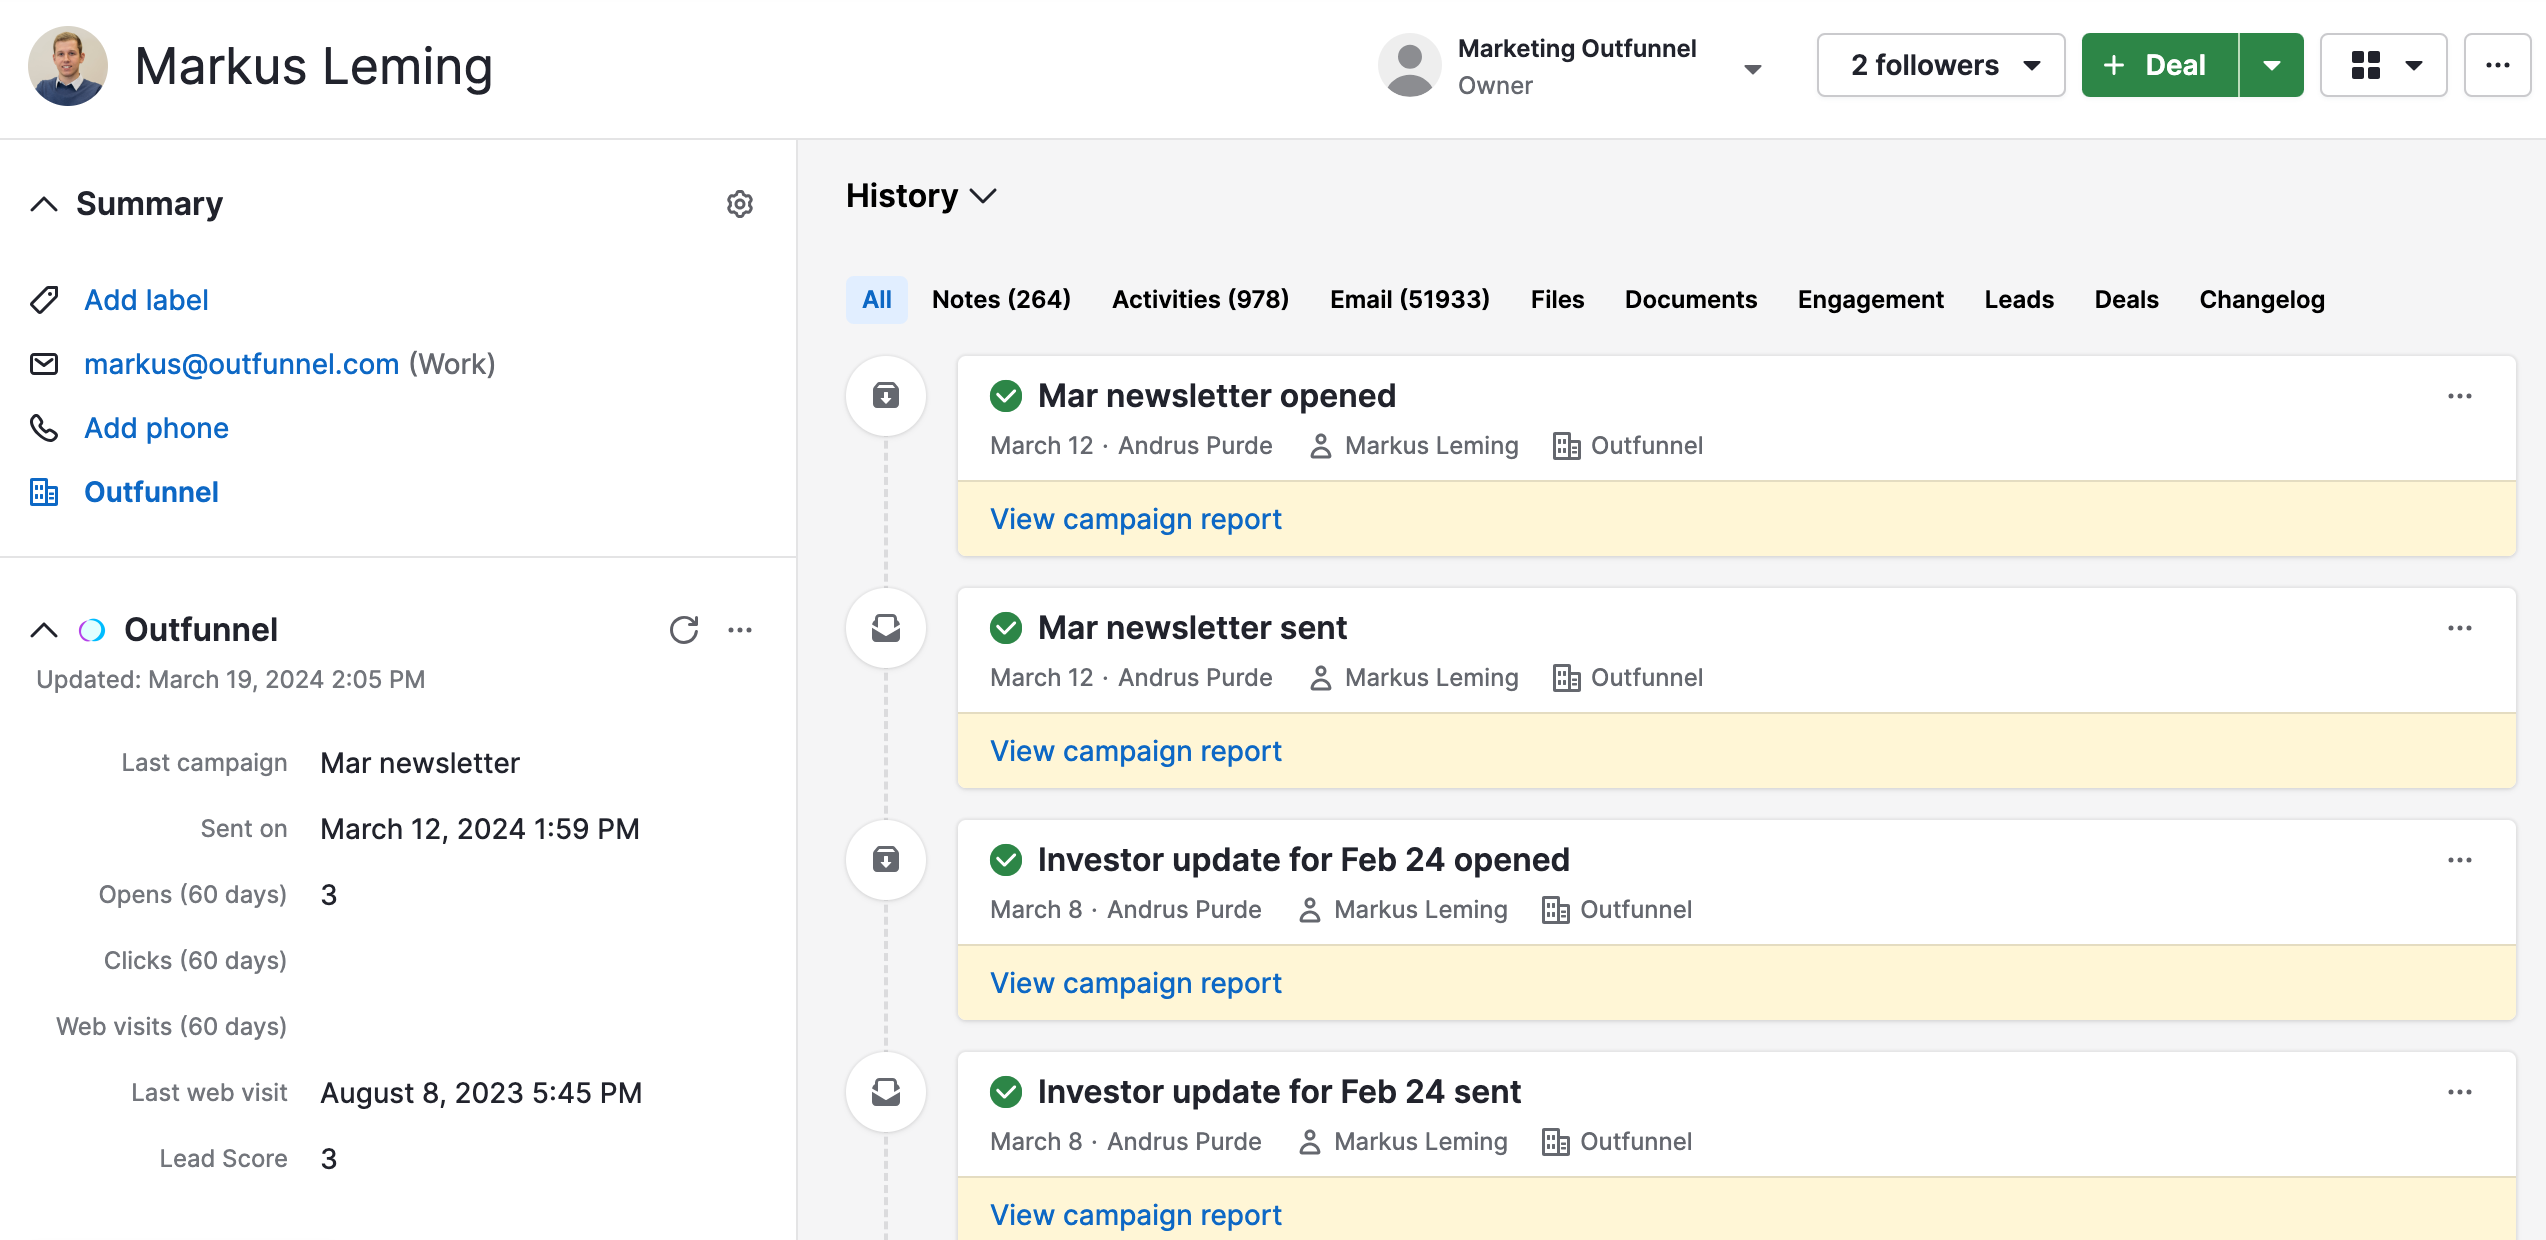Click the sent-email timeline icon for Mar newsletter
2546x1240 pixels.
point(885,627)
